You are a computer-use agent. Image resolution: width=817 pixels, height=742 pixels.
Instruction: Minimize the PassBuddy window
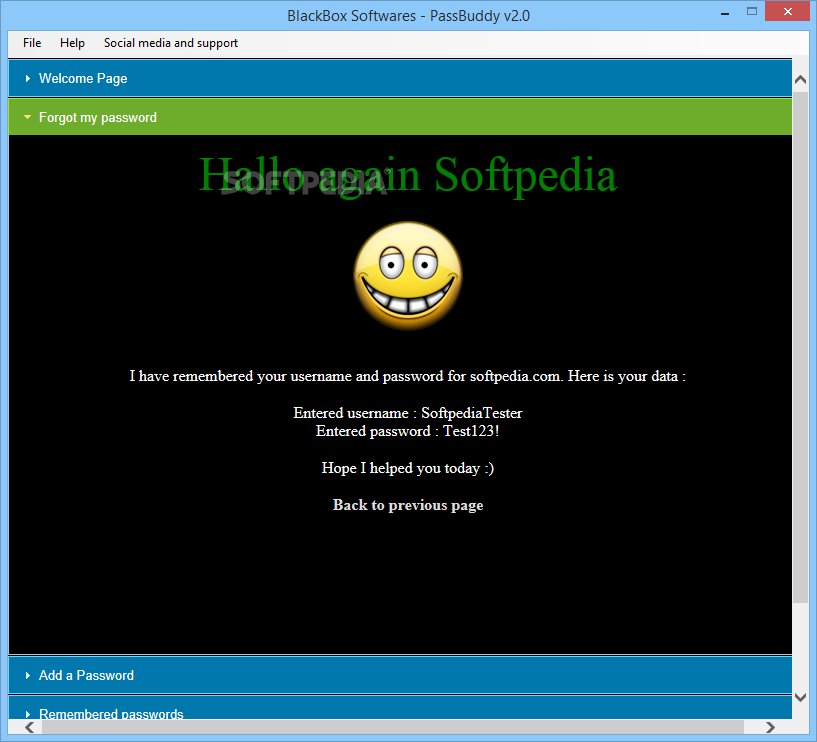click(725, 13)
